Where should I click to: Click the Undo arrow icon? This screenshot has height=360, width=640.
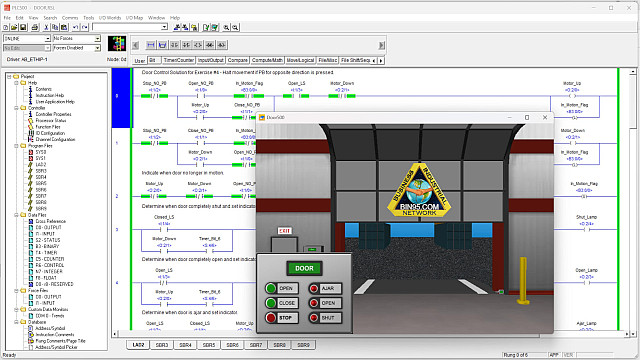76,27
